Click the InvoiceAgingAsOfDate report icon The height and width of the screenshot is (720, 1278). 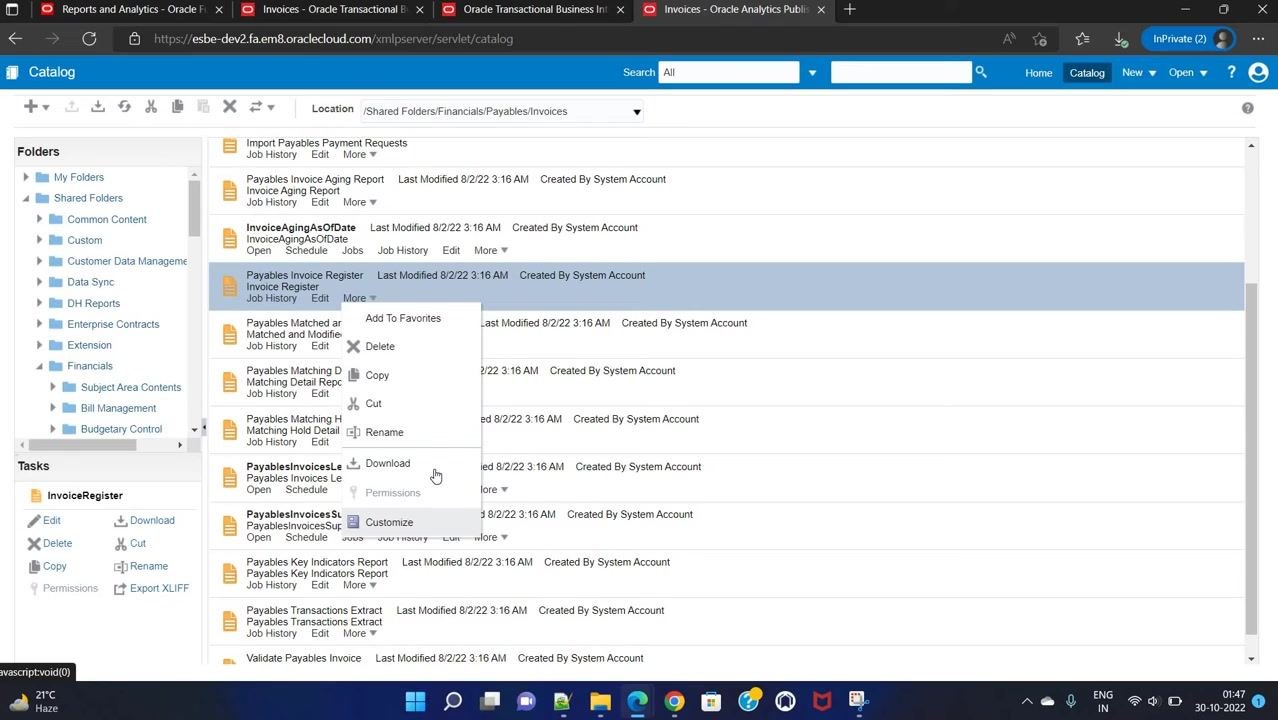[x=230, y=238]
